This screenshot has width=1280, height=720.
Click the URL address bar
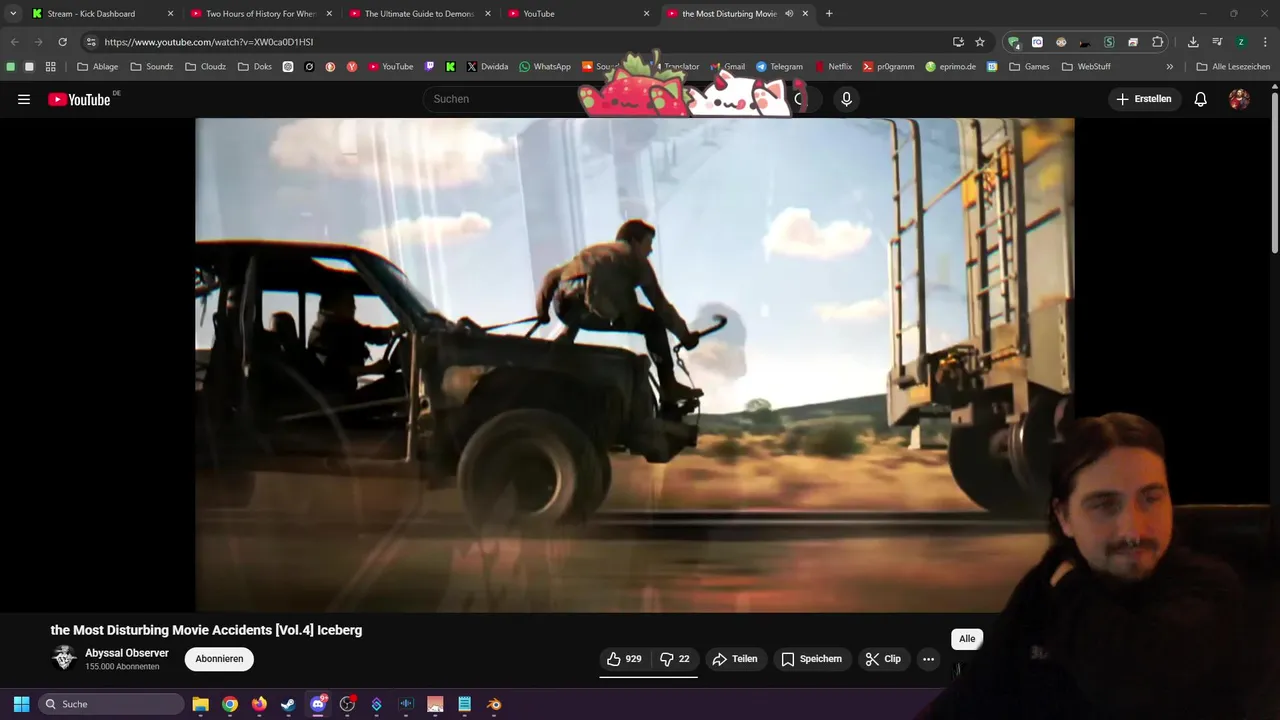tap(520, 42)
